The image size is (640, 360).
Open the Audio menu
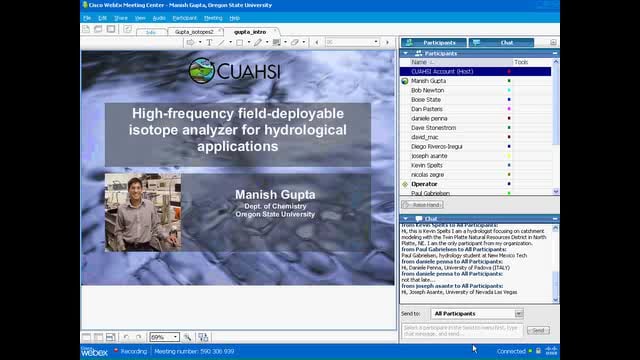(x=159, y=18)
